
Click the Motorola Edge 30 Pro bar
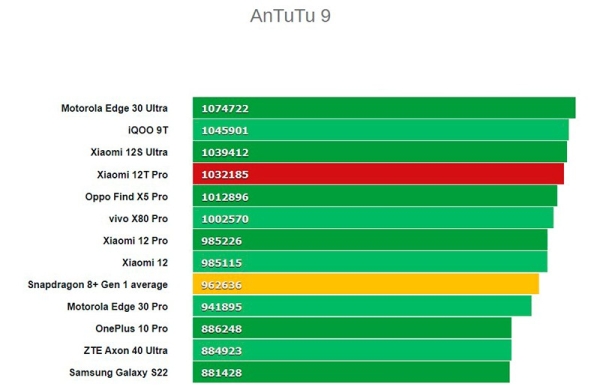362,306
